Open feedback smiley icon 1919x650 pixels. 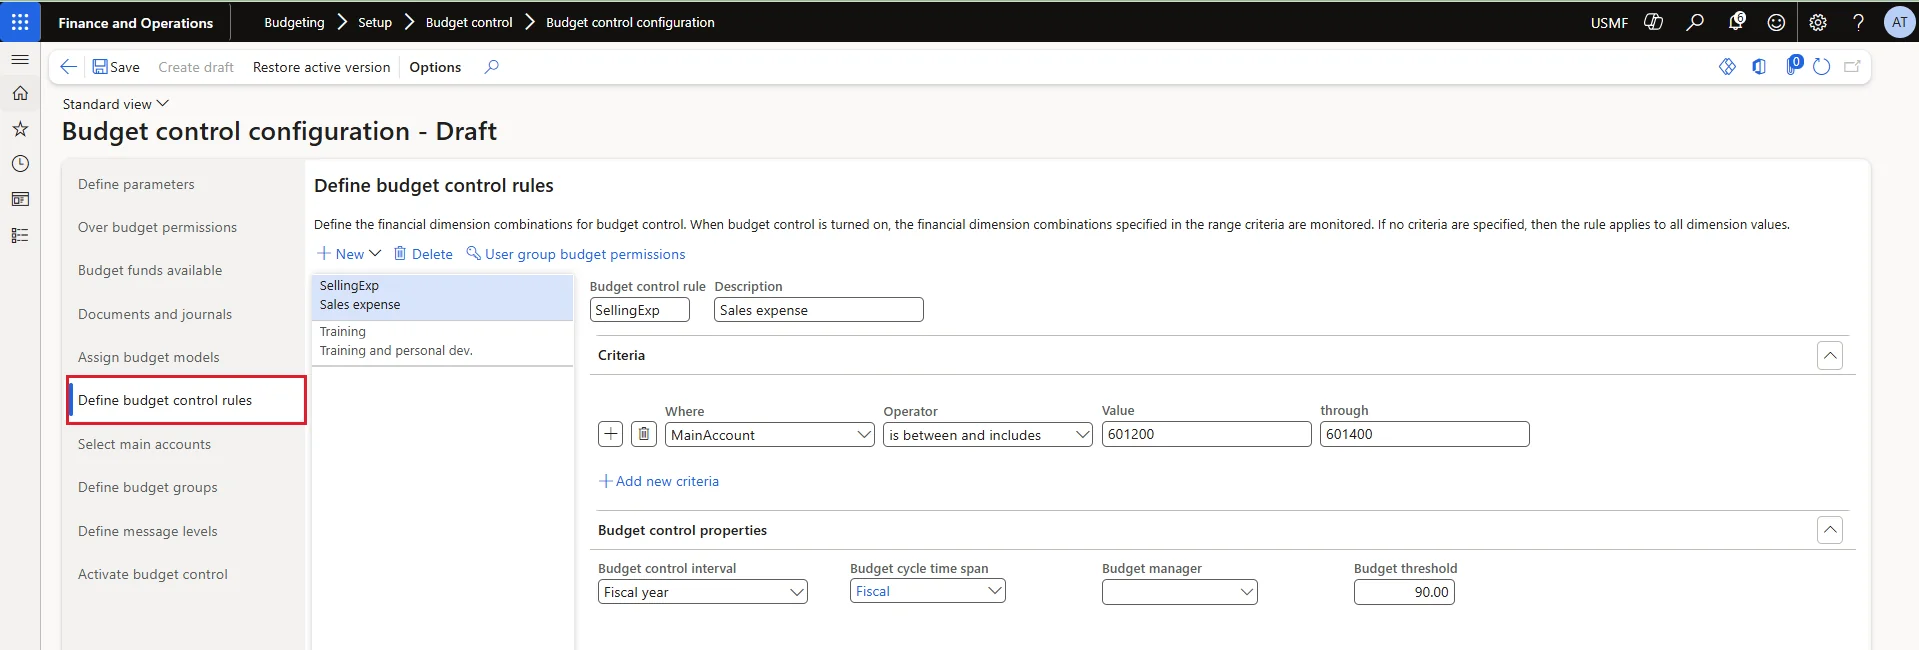click(x=1776, y=22)
